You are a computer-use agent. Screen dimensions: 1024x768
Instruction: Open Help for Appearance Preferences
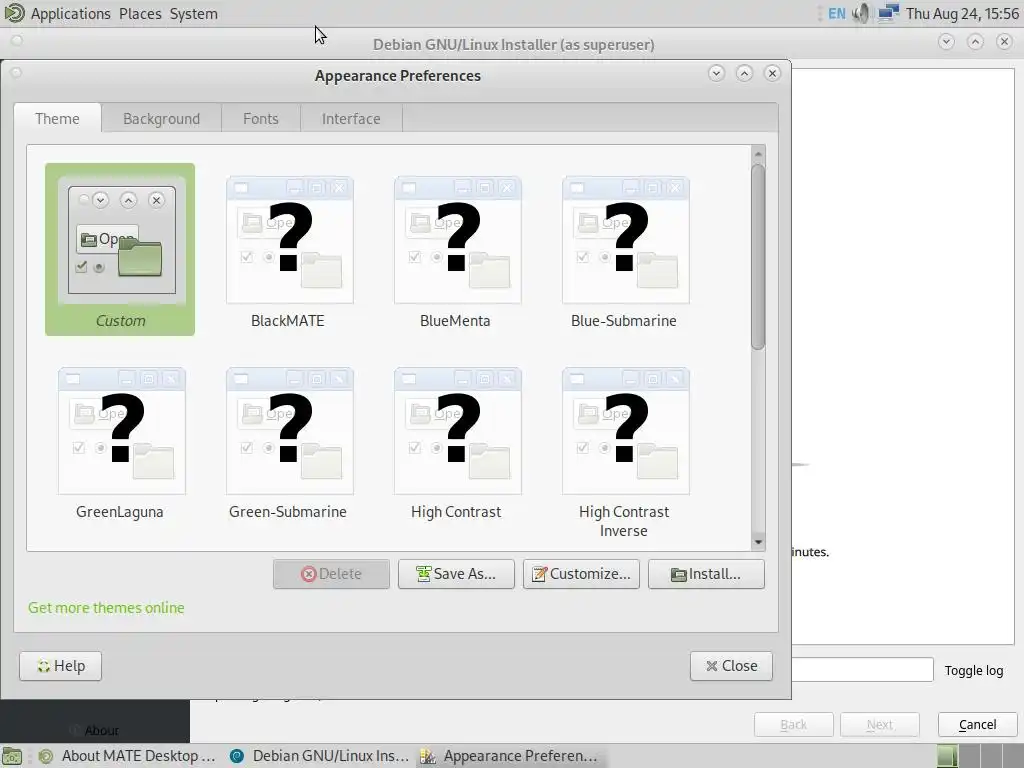[x=60, y=666]
